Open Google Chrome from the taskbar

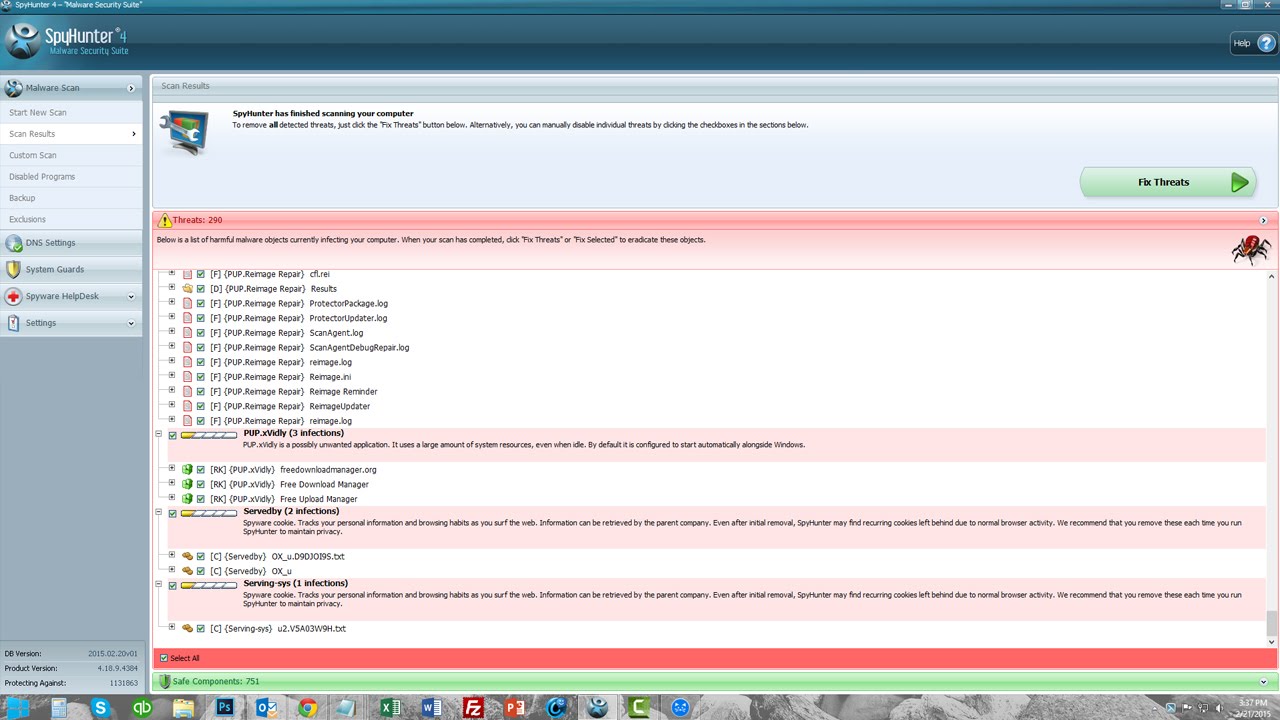pos(307,708)
